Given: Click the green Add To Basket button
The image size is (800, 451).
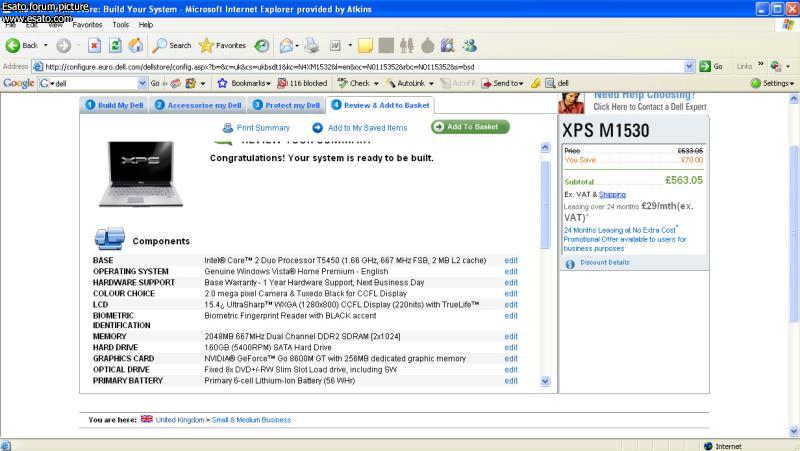Looking at the screenshot, I should [x=470, y=127].
